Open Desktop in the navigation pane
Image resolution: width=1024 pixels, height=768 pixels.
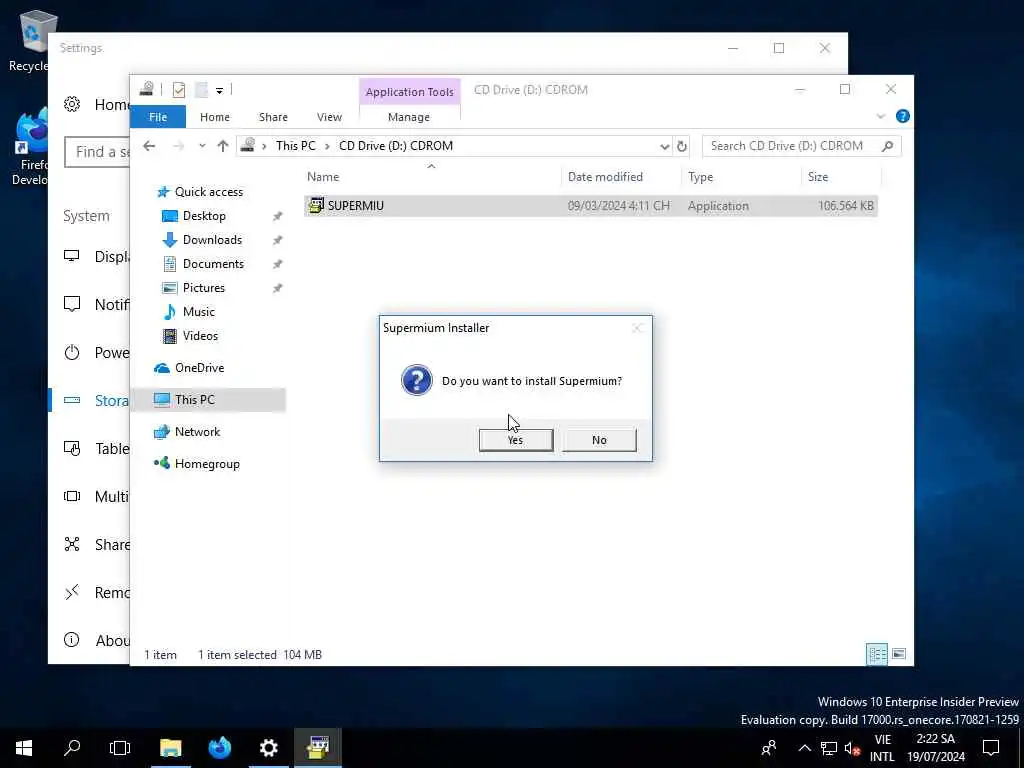pos(204,216)
